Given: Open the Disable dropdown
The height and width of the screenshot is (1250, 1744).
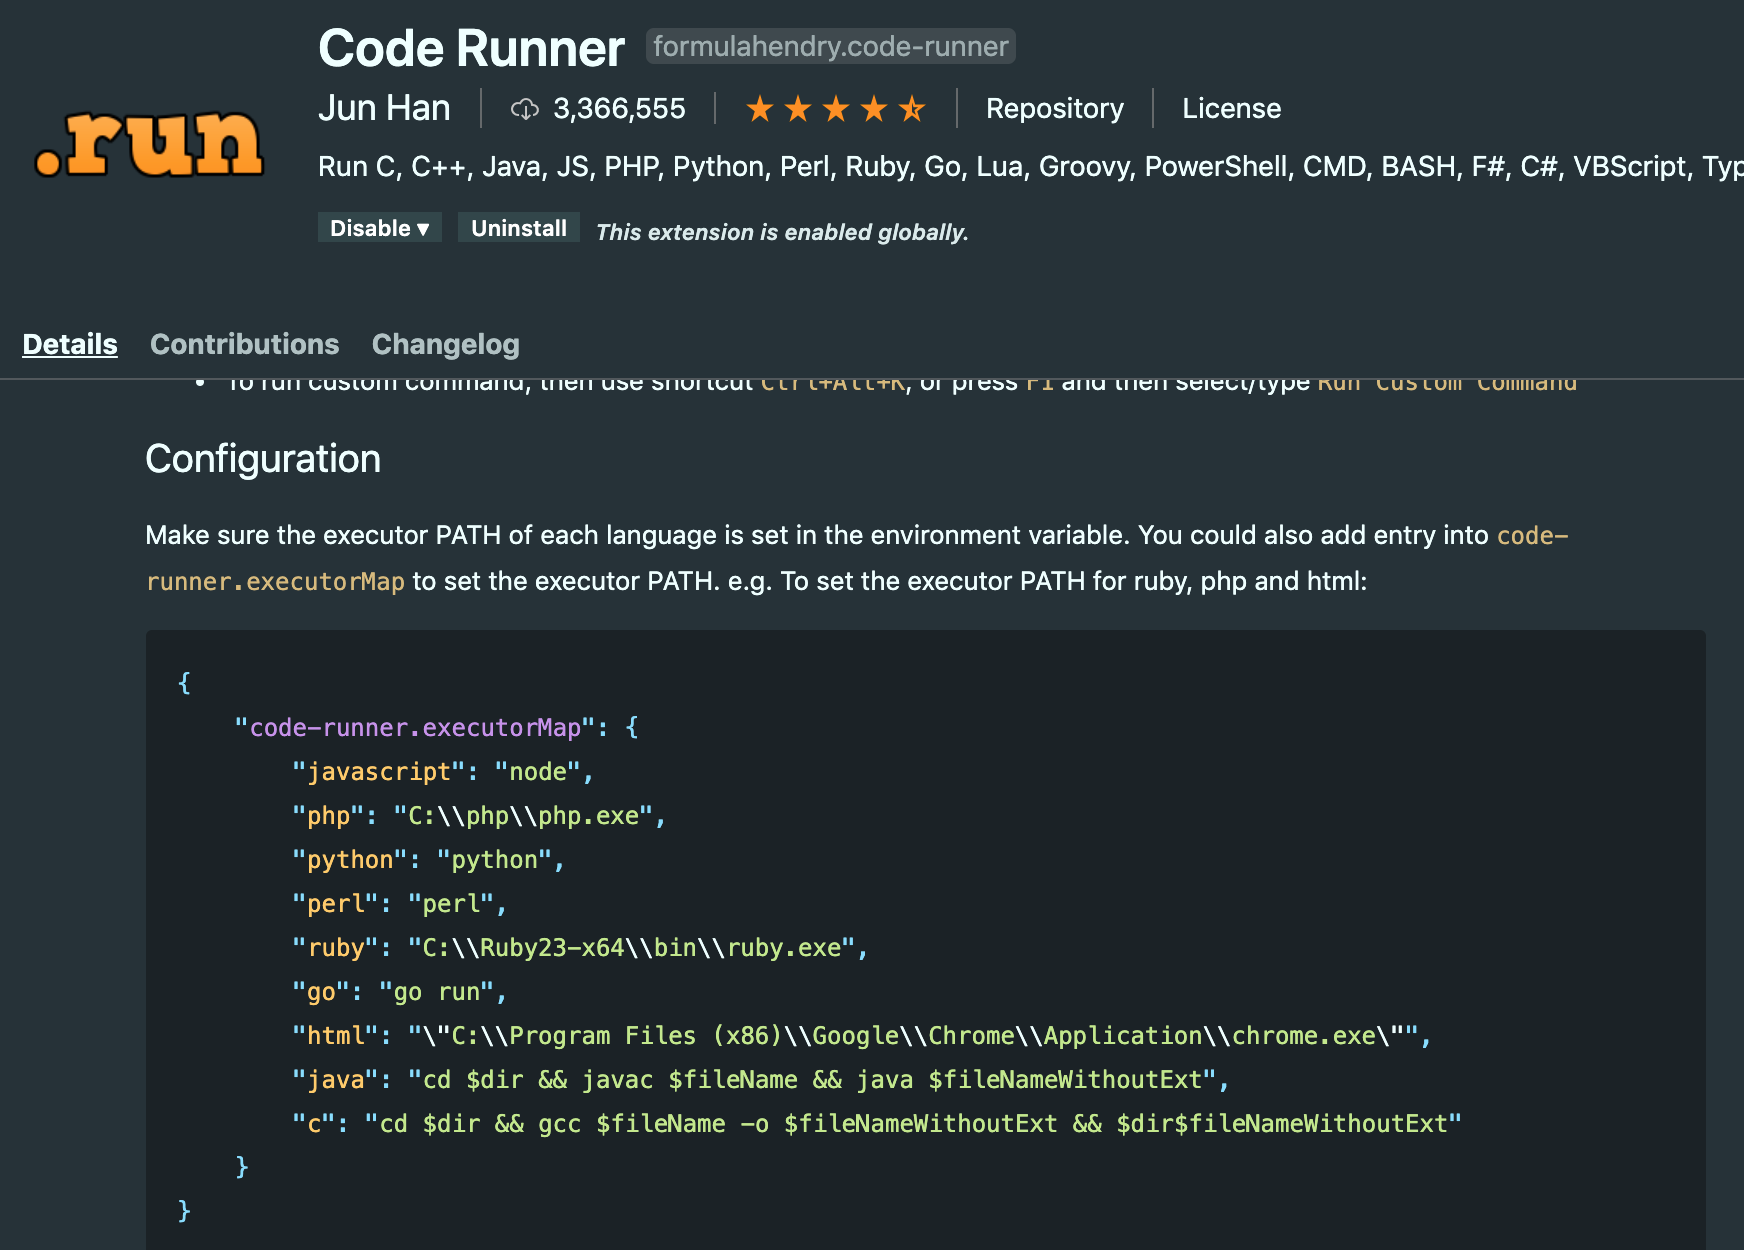Looking at the screenshot, I should point(380,228).
